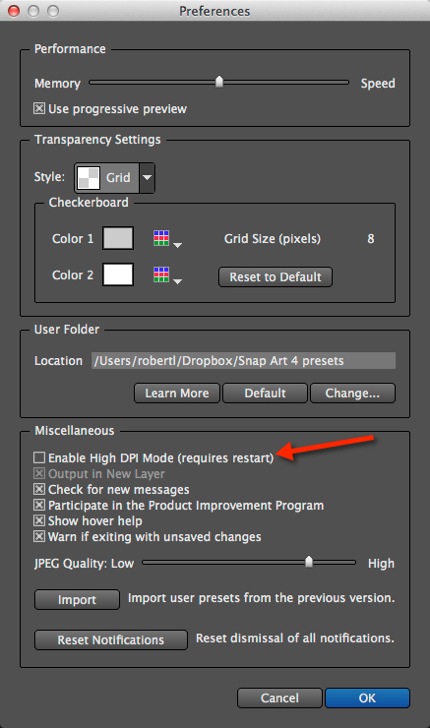Disable Show hover help option
Image resolution: width=430 pixels, height=728 pixels.
pos(39,521)
